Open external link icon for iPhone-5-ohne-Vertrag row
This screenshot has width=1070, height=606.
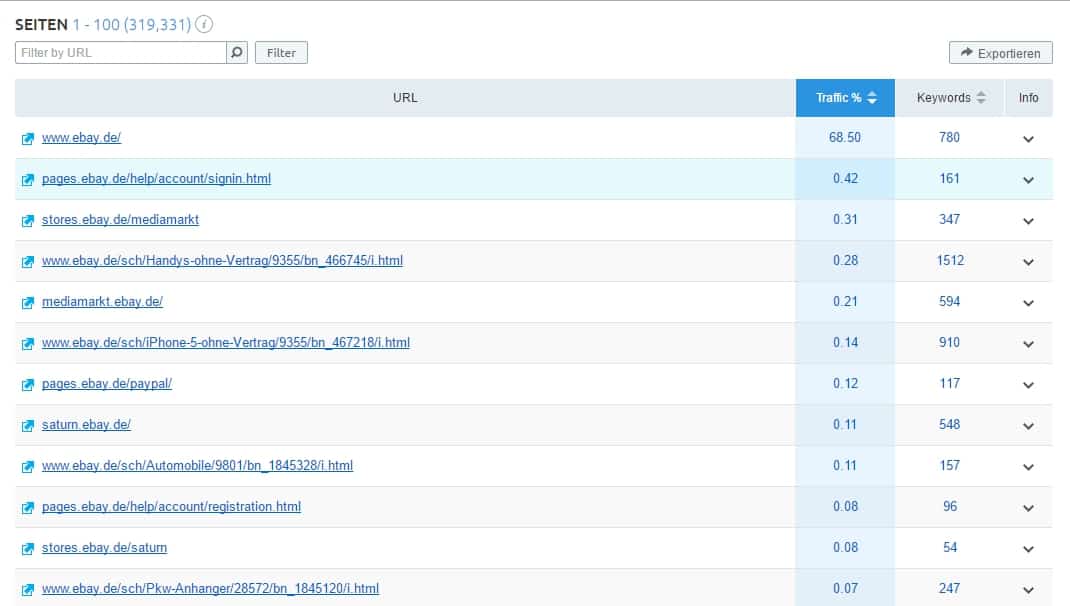(x=27, y=343)
